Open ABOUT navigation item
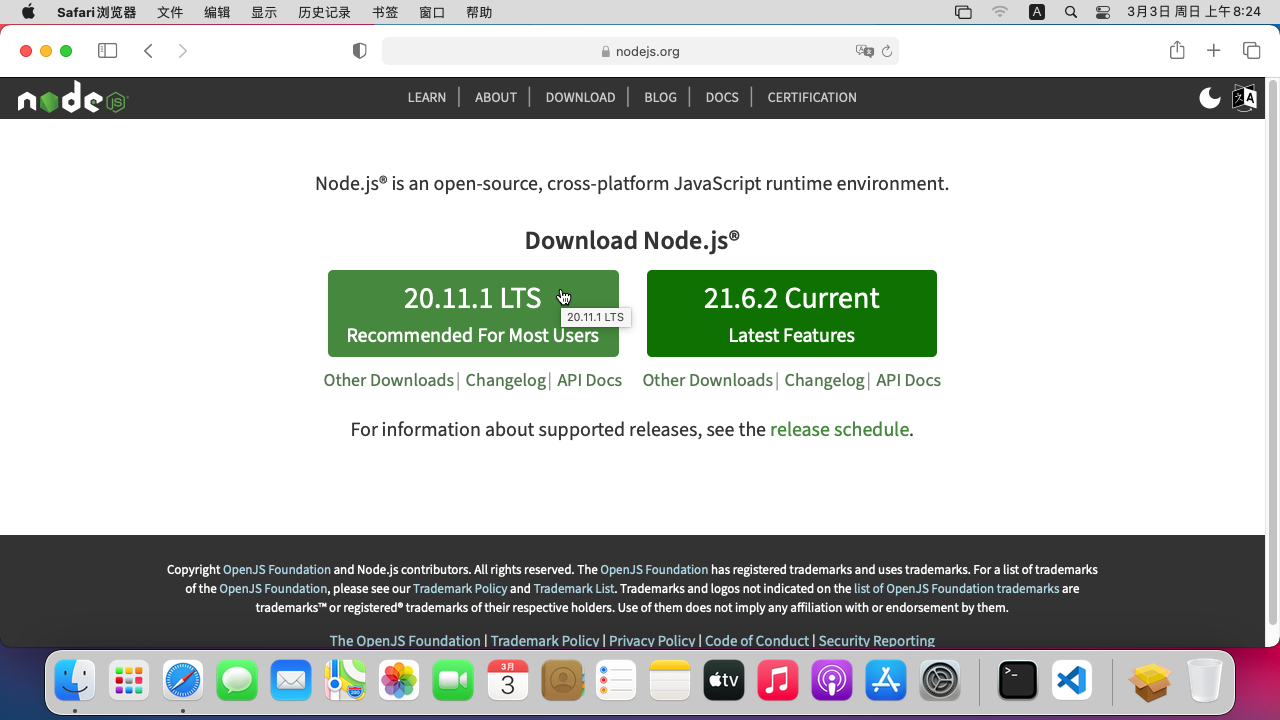Screen dimensions: 1280x720 (496, 97)
